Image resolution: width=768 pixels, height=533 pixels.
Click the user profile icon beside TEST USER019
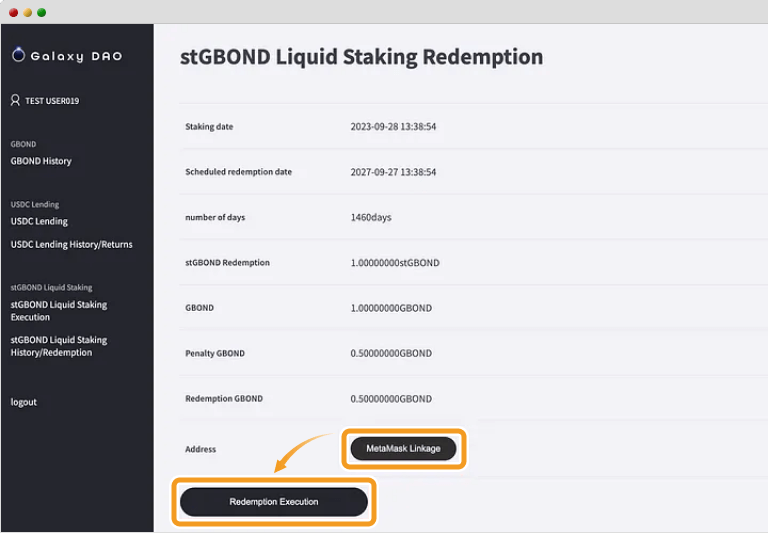[15, 100]
